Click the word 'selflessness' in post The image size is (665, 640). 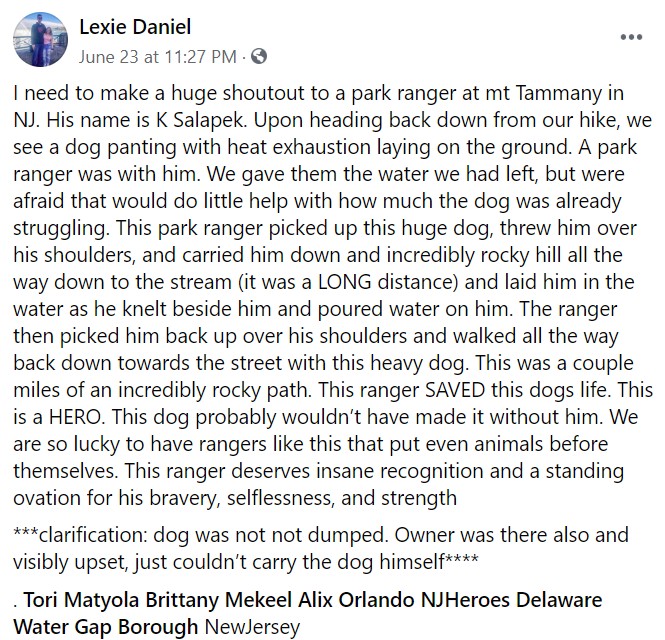click(x=281, y=498)
